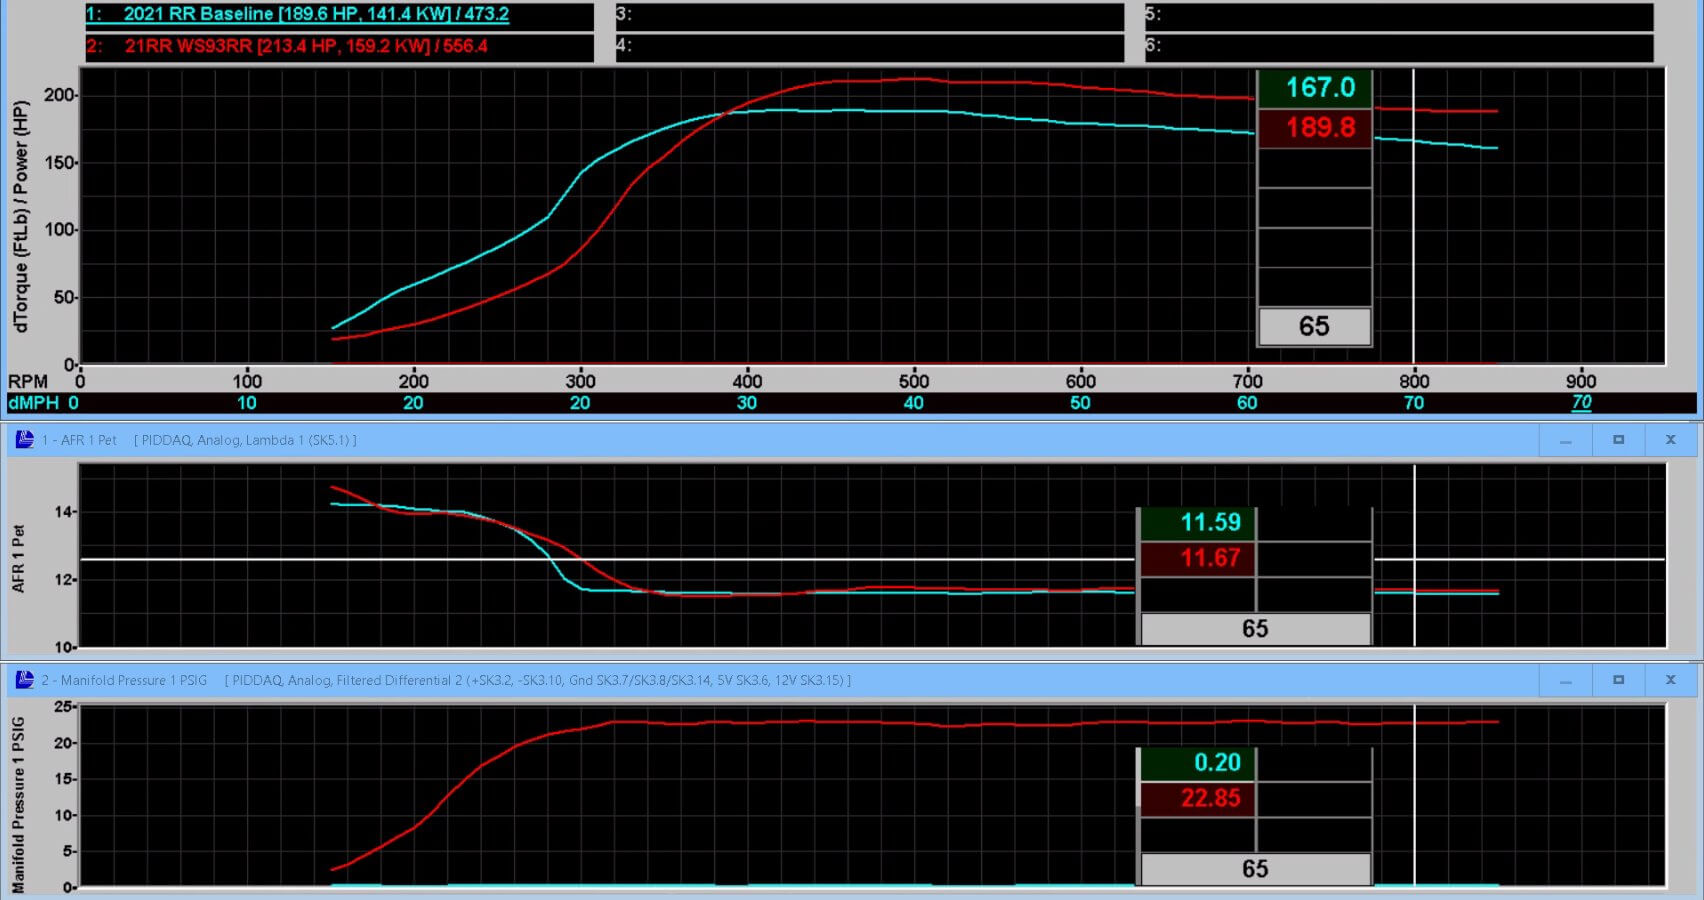
Task: Click the Manifold Pressure 1 PSIG window icon
Action: (24, 680)
